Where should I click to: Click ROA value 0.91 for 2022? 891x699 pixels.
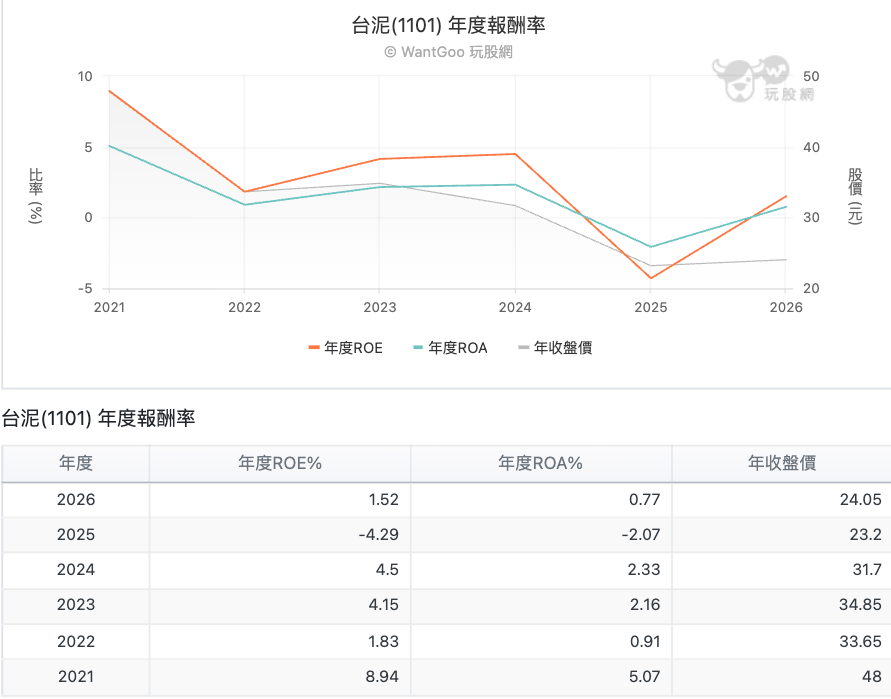(x=645, y=642)
